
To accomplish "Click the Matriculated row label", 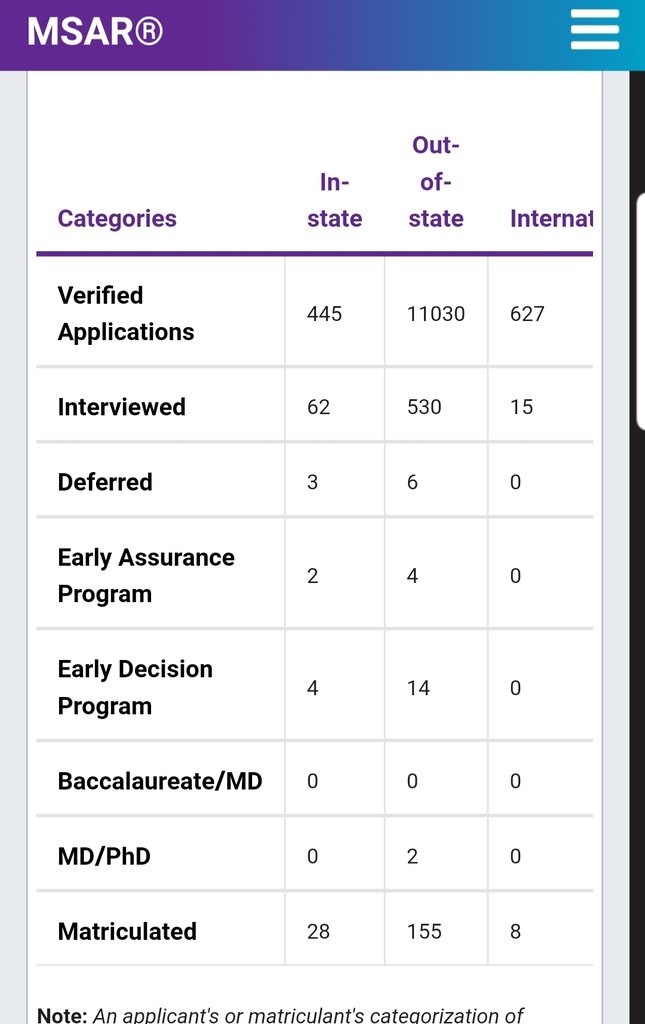I will coord(127,931).
